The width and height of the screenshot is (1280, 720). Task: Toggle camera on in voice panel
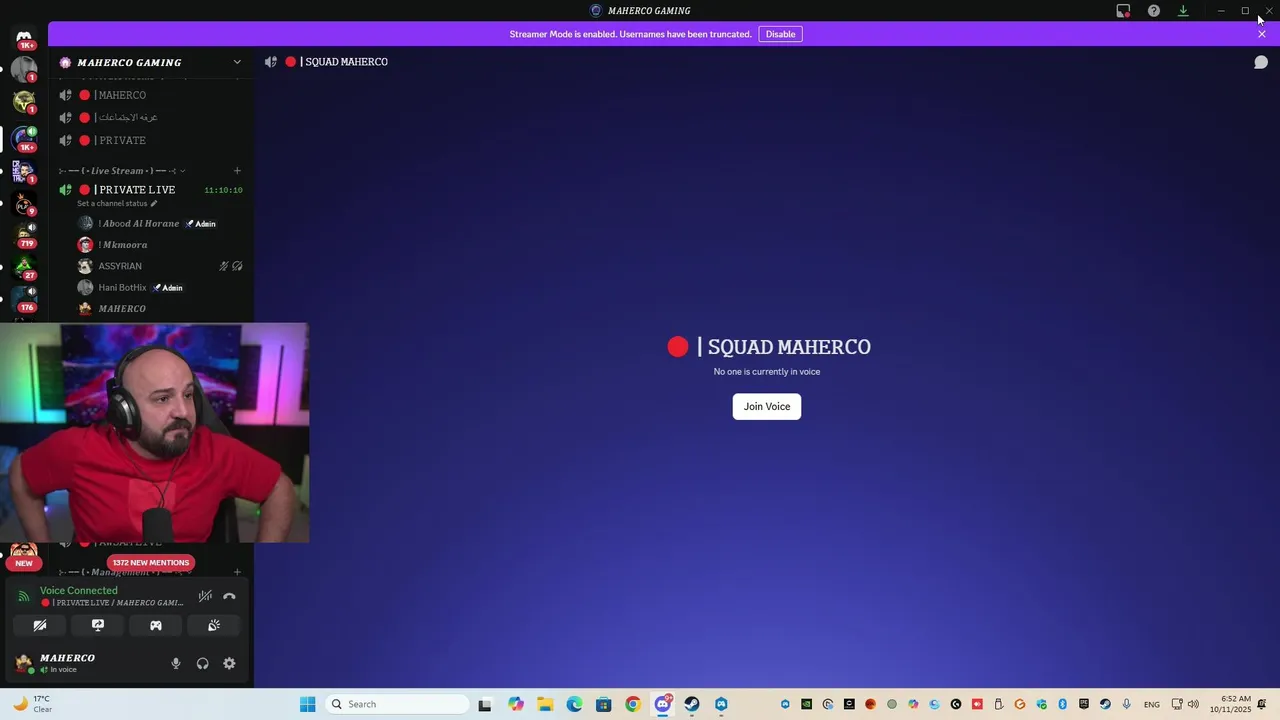click(40, 625)
